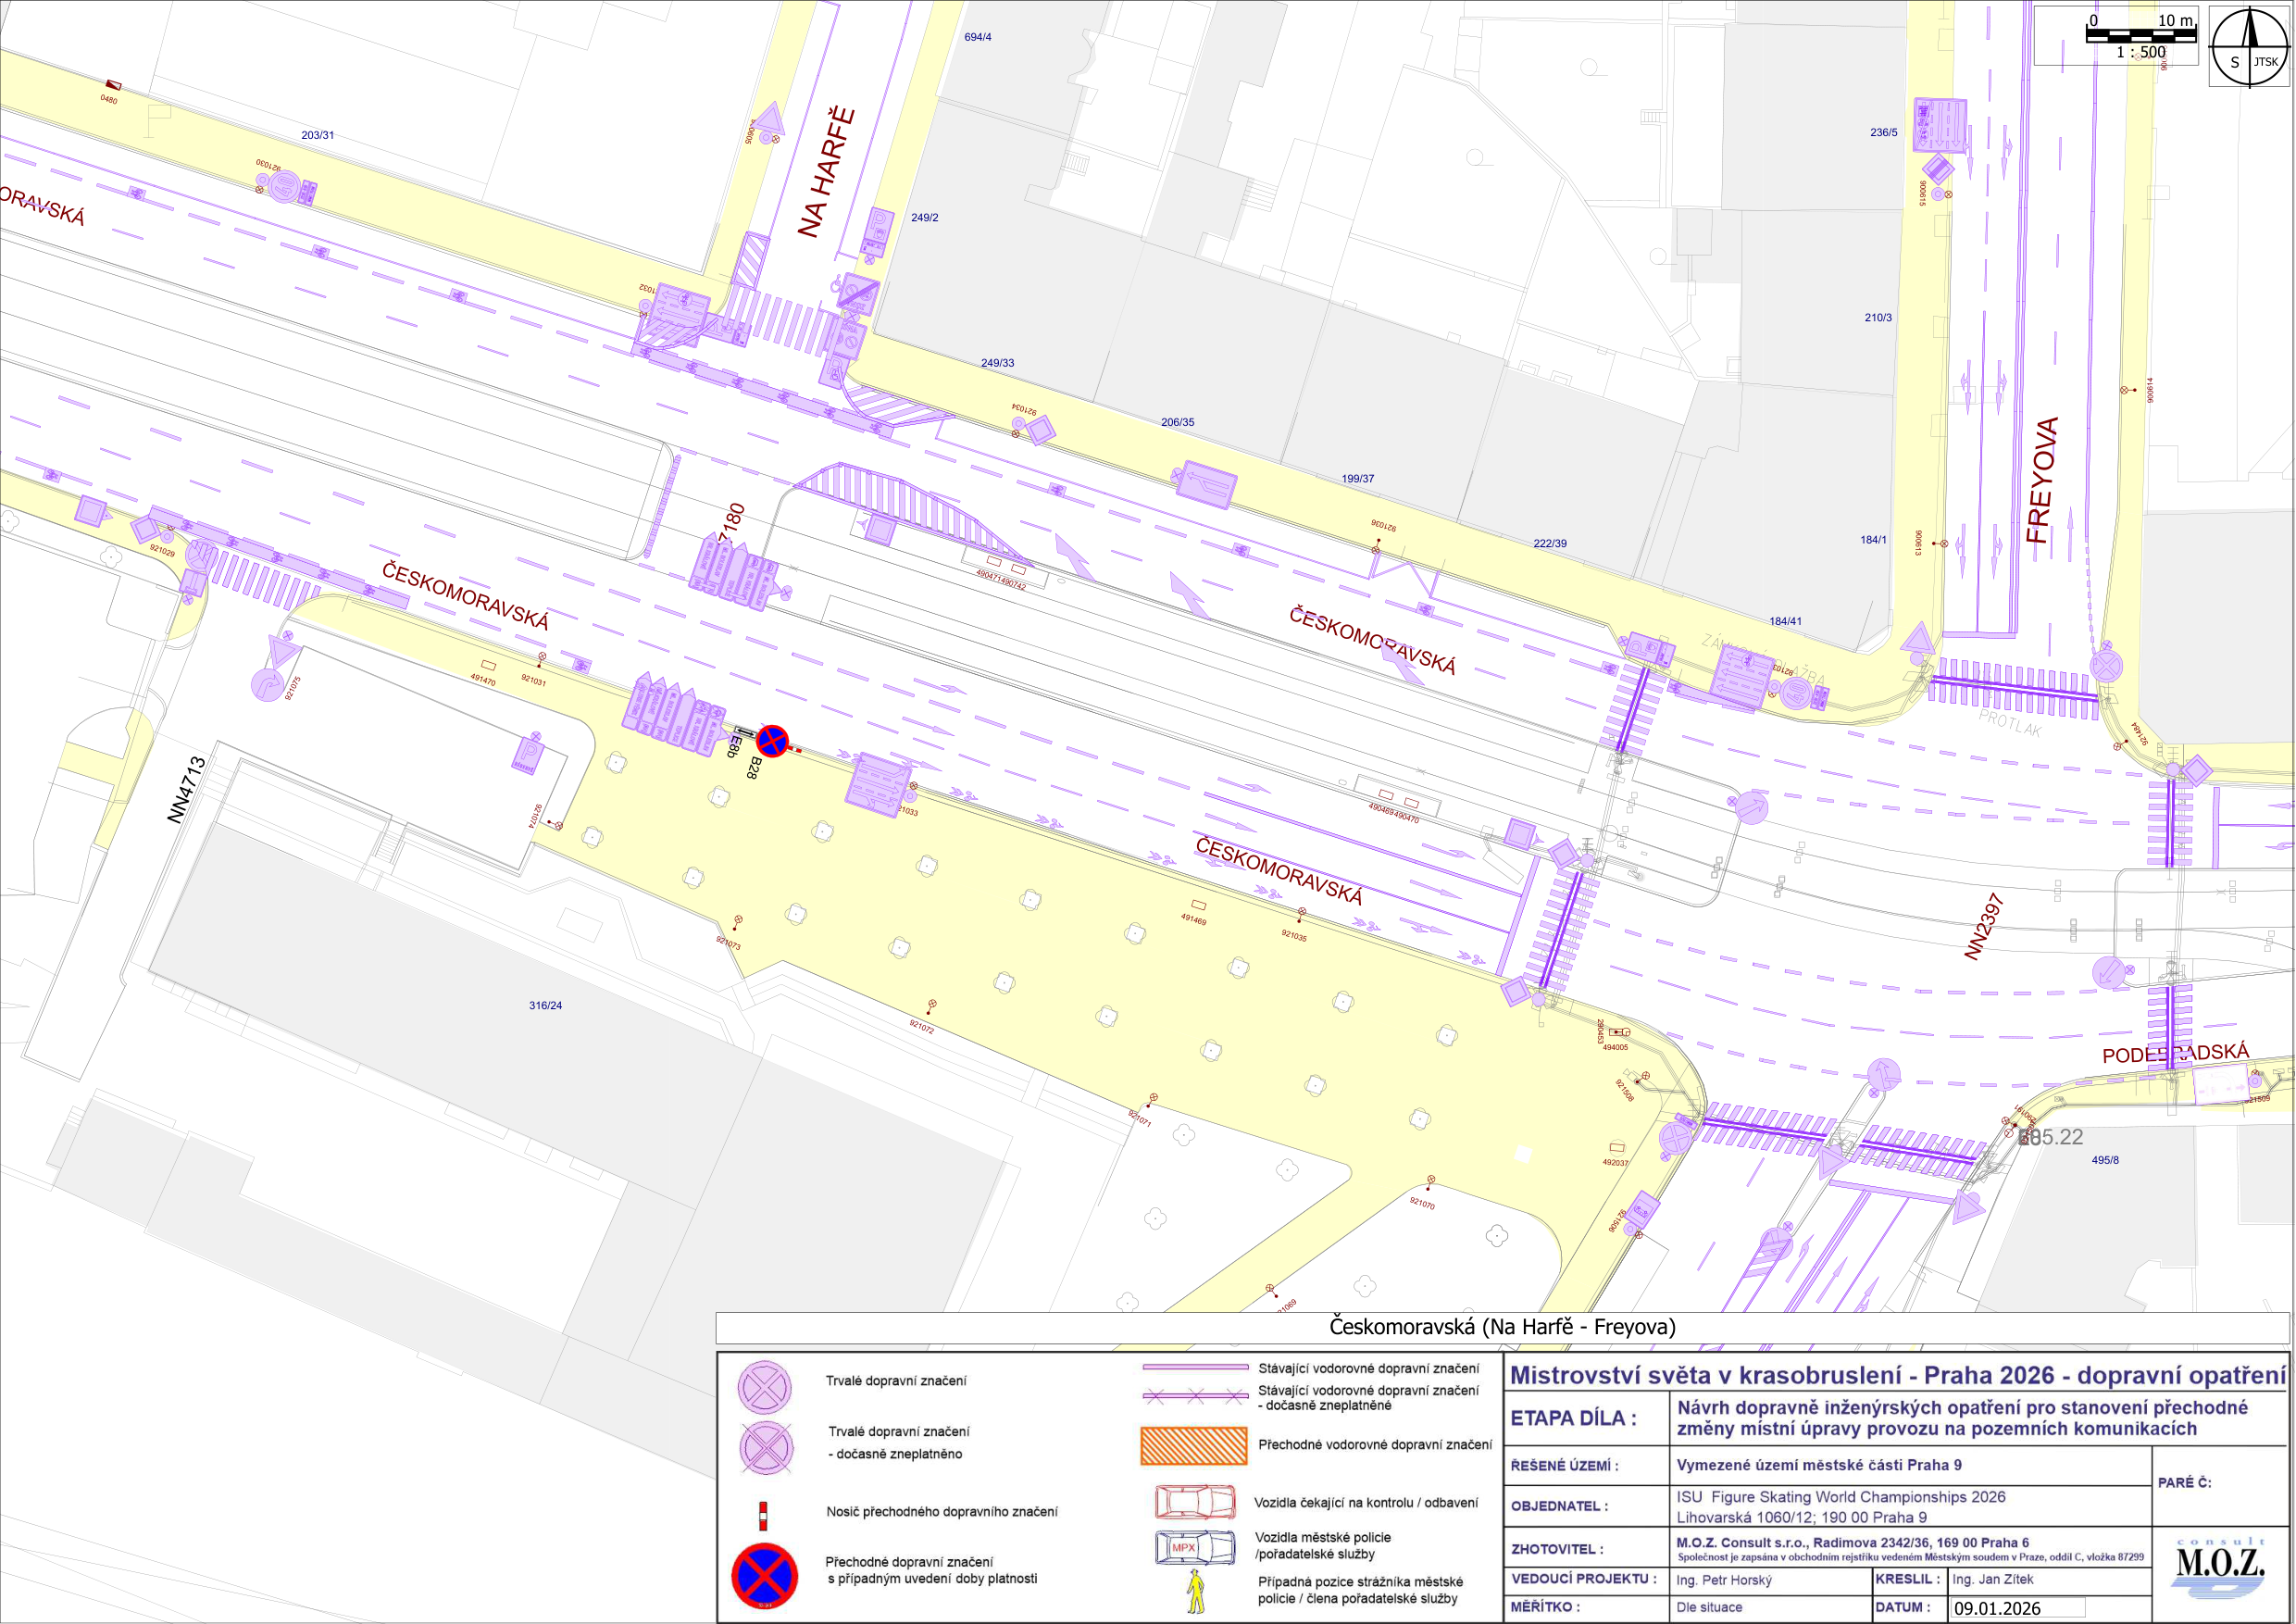
Task: Click the orange hatched marking swatch
Action: coord(1194,1445)
